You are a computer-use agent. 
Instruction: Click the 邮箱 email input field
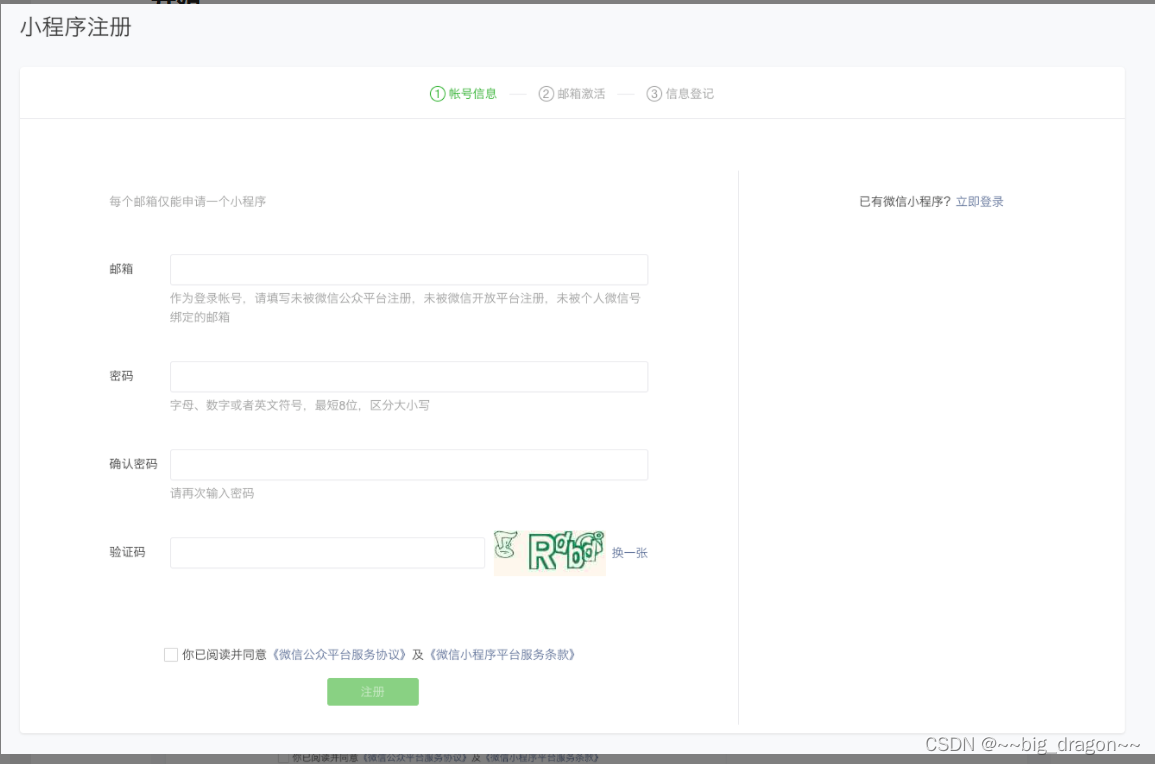click(409, 270)
